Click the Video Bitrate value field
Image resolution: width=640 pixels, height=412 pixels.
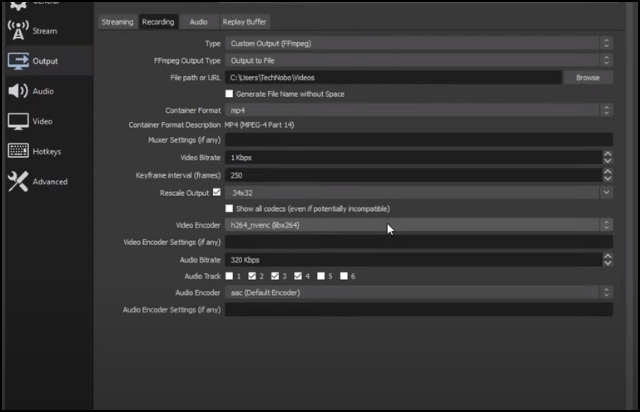(413, 158)
